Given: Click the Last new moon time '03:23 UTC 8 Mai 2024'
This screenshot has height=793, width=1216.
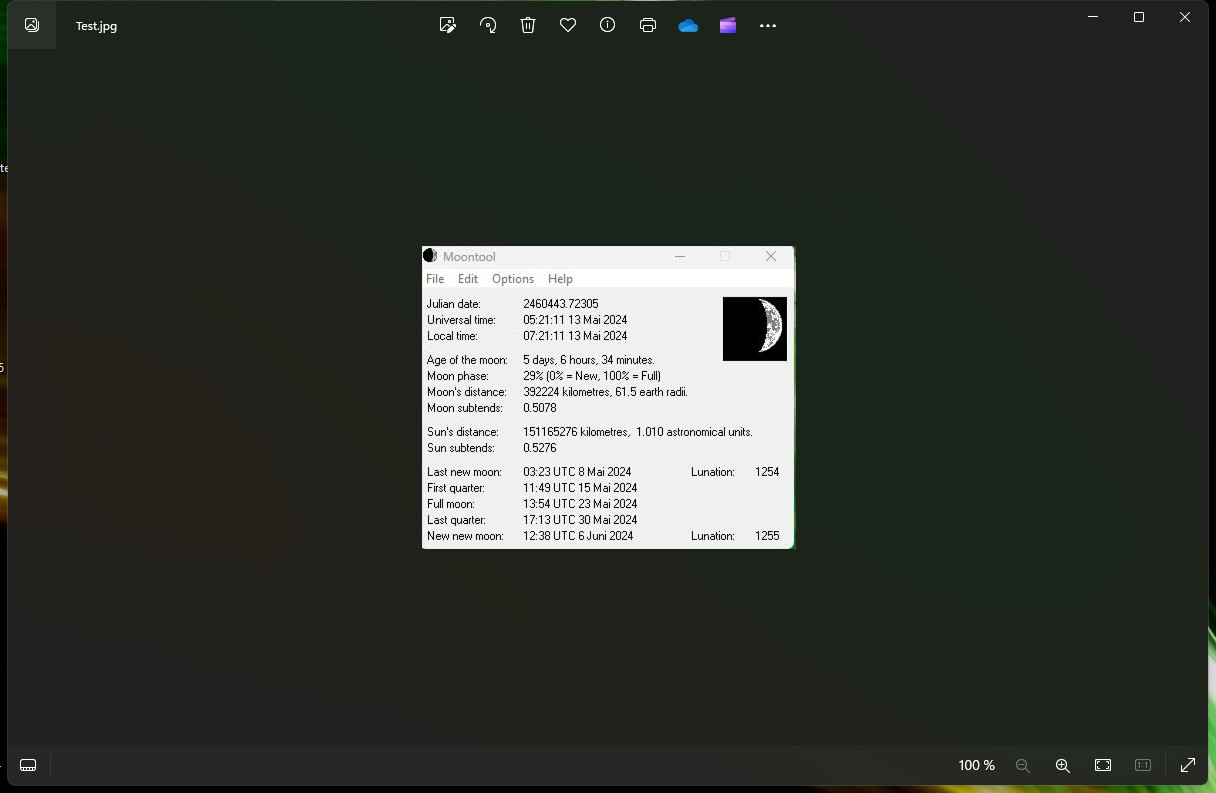Looking at the screenshot, I should (x=577, y=472).
